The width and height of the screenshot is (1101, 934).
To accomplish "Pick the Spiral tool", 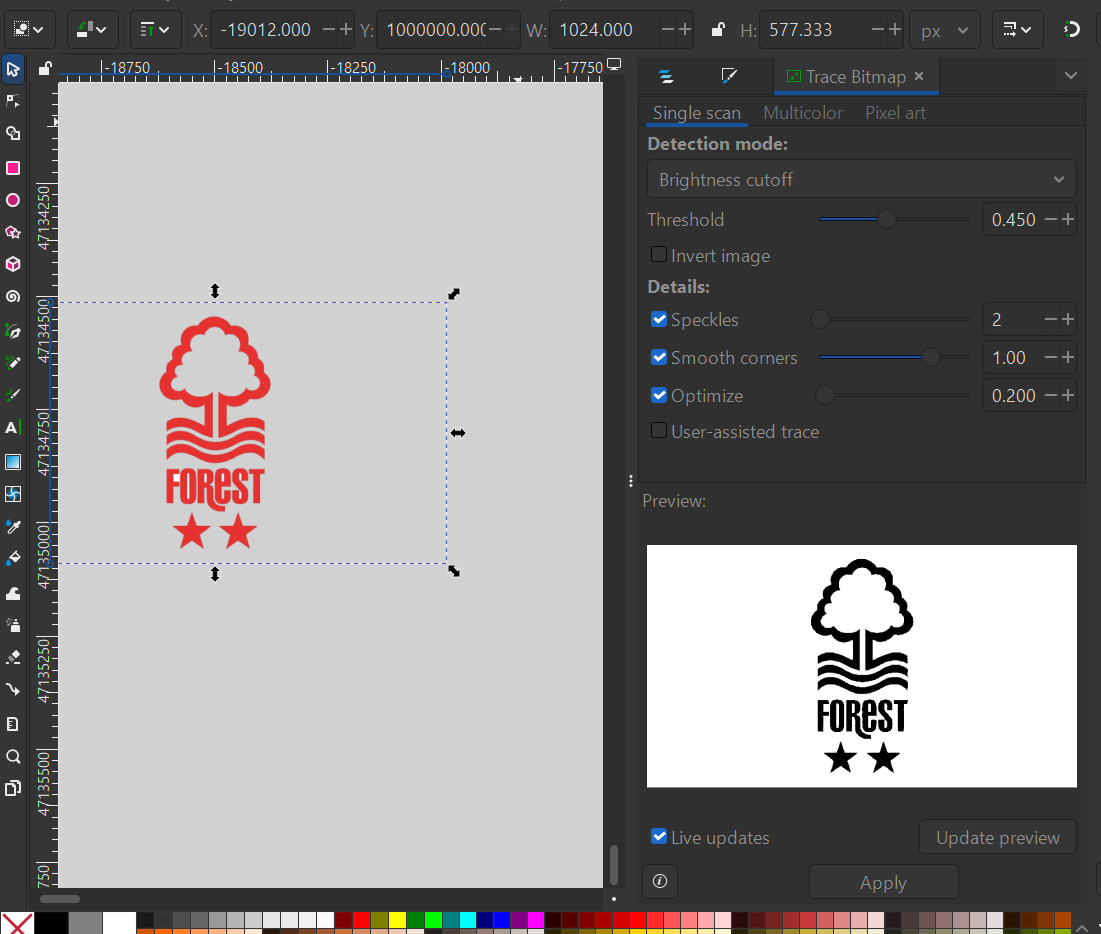I will 14,296.
